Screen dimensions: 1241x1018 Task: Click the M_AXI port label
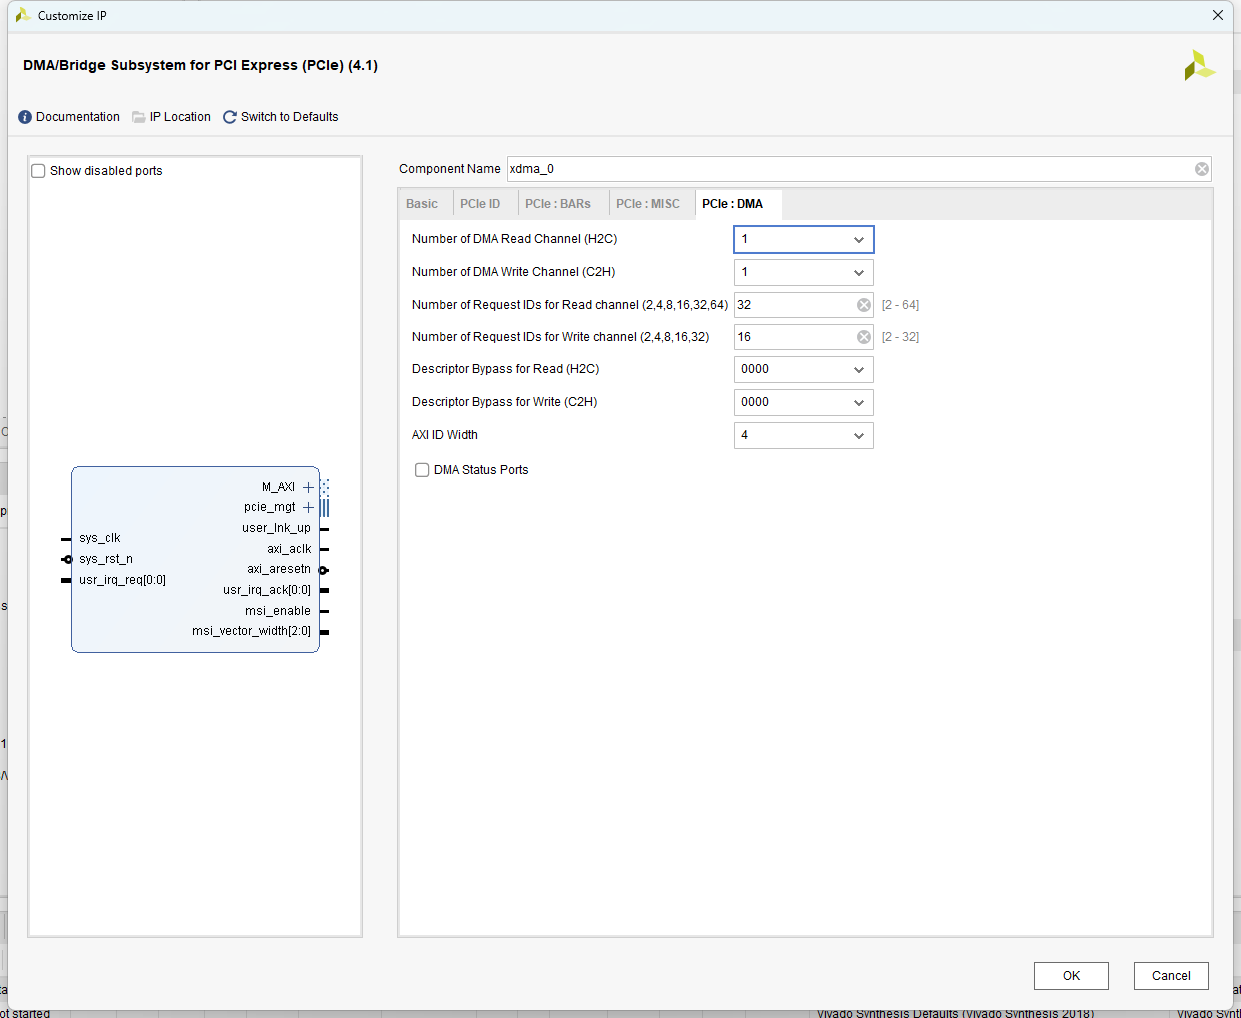pyautogui.click(x=278, y=487)
